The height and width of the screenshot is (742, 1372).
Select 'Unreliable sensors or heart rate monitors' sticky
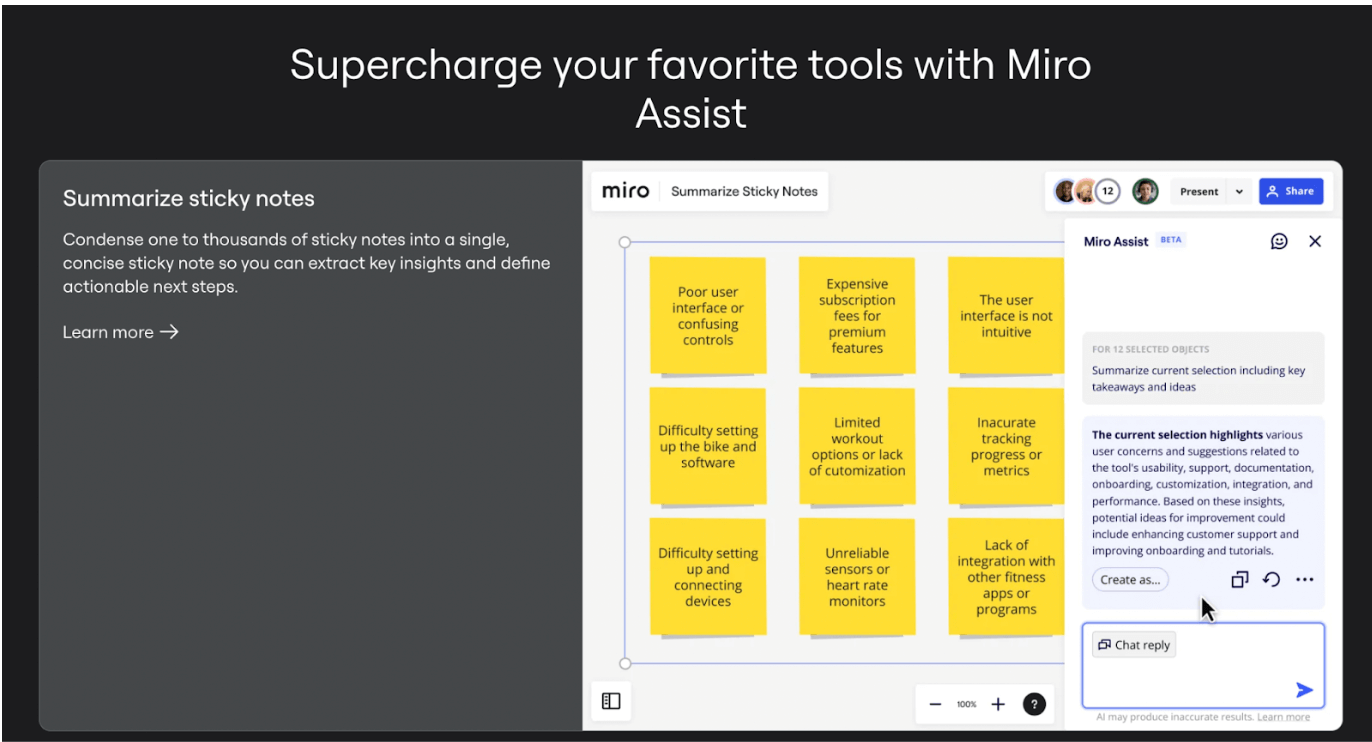point(857,576)
